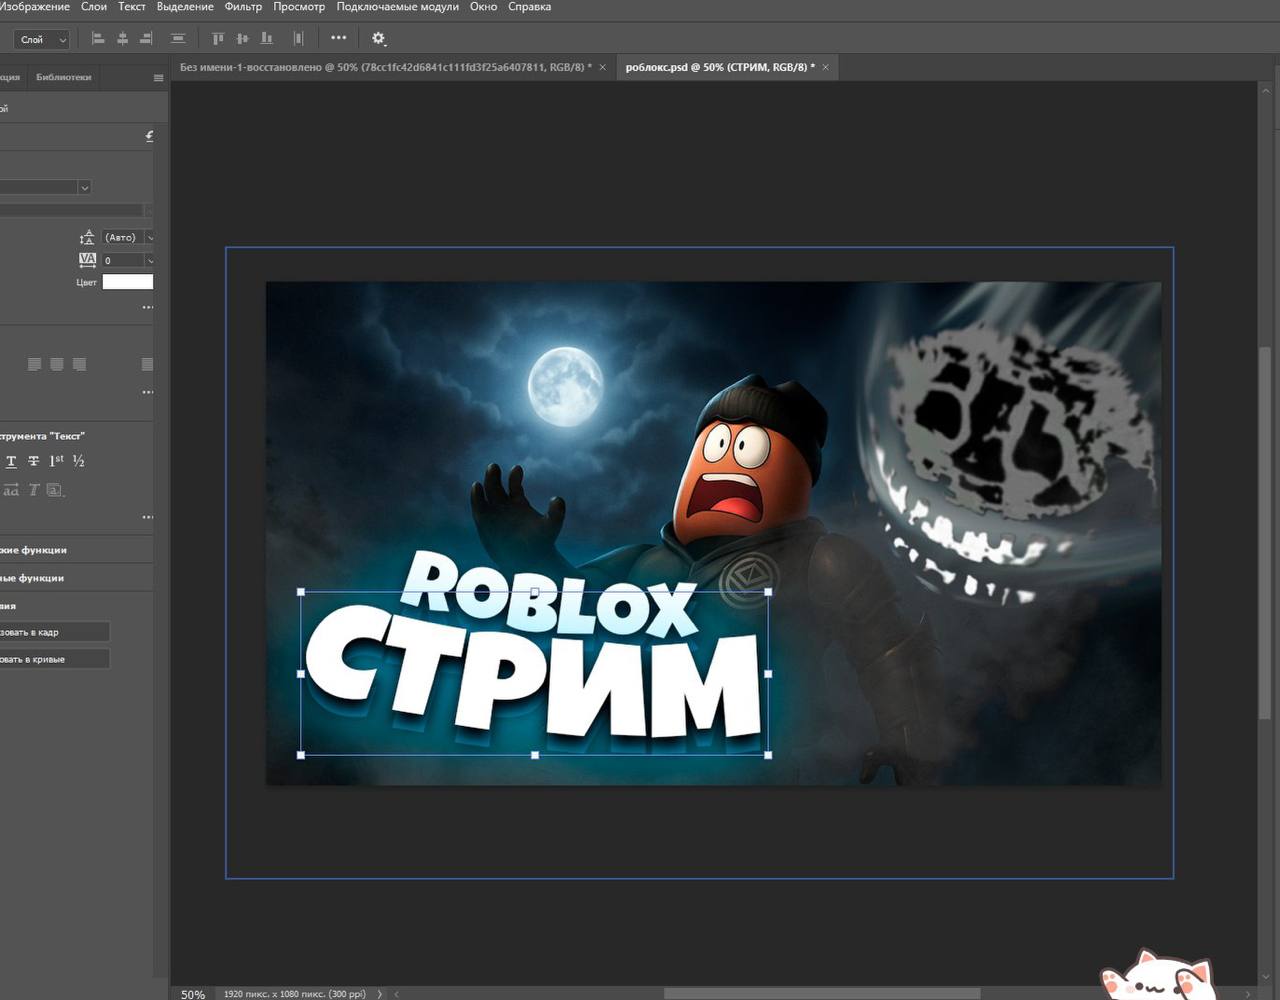Image resolution: width=1280 pixels, height=1000 pixels.
Task: Click the zoom level field showing 50%
Action: (x=193, y=994)
